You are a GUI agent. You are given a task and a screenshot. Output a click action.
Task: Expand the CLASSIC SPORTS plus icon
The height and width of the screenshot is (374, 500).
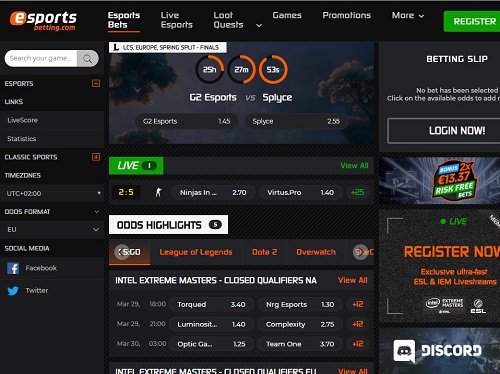[96, 157]
